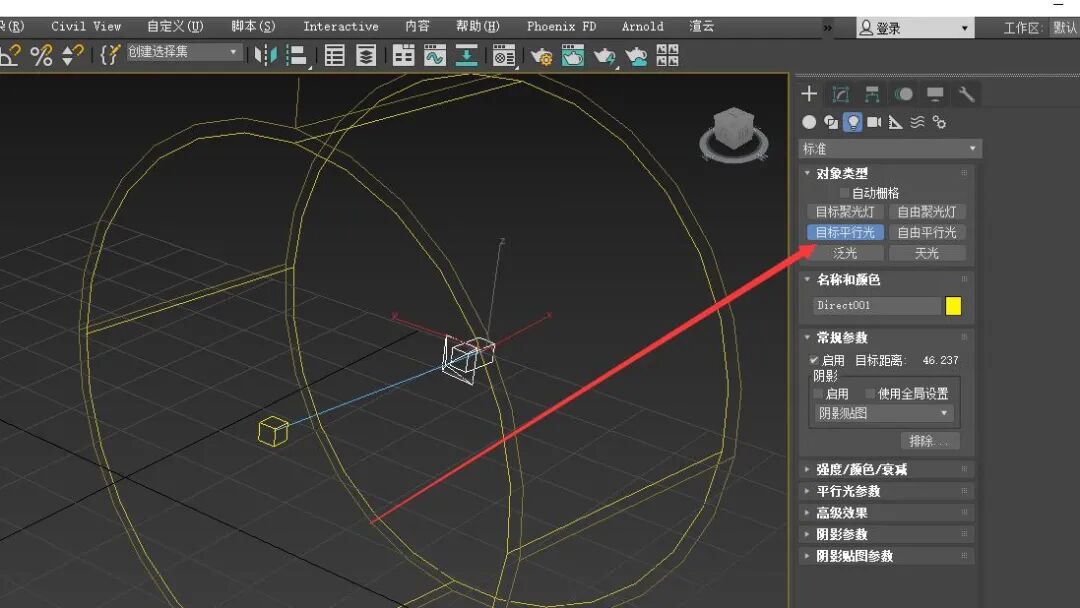Enable the shadows 启用 checkbox
1080x608 pixels.
tap(818, 394)
